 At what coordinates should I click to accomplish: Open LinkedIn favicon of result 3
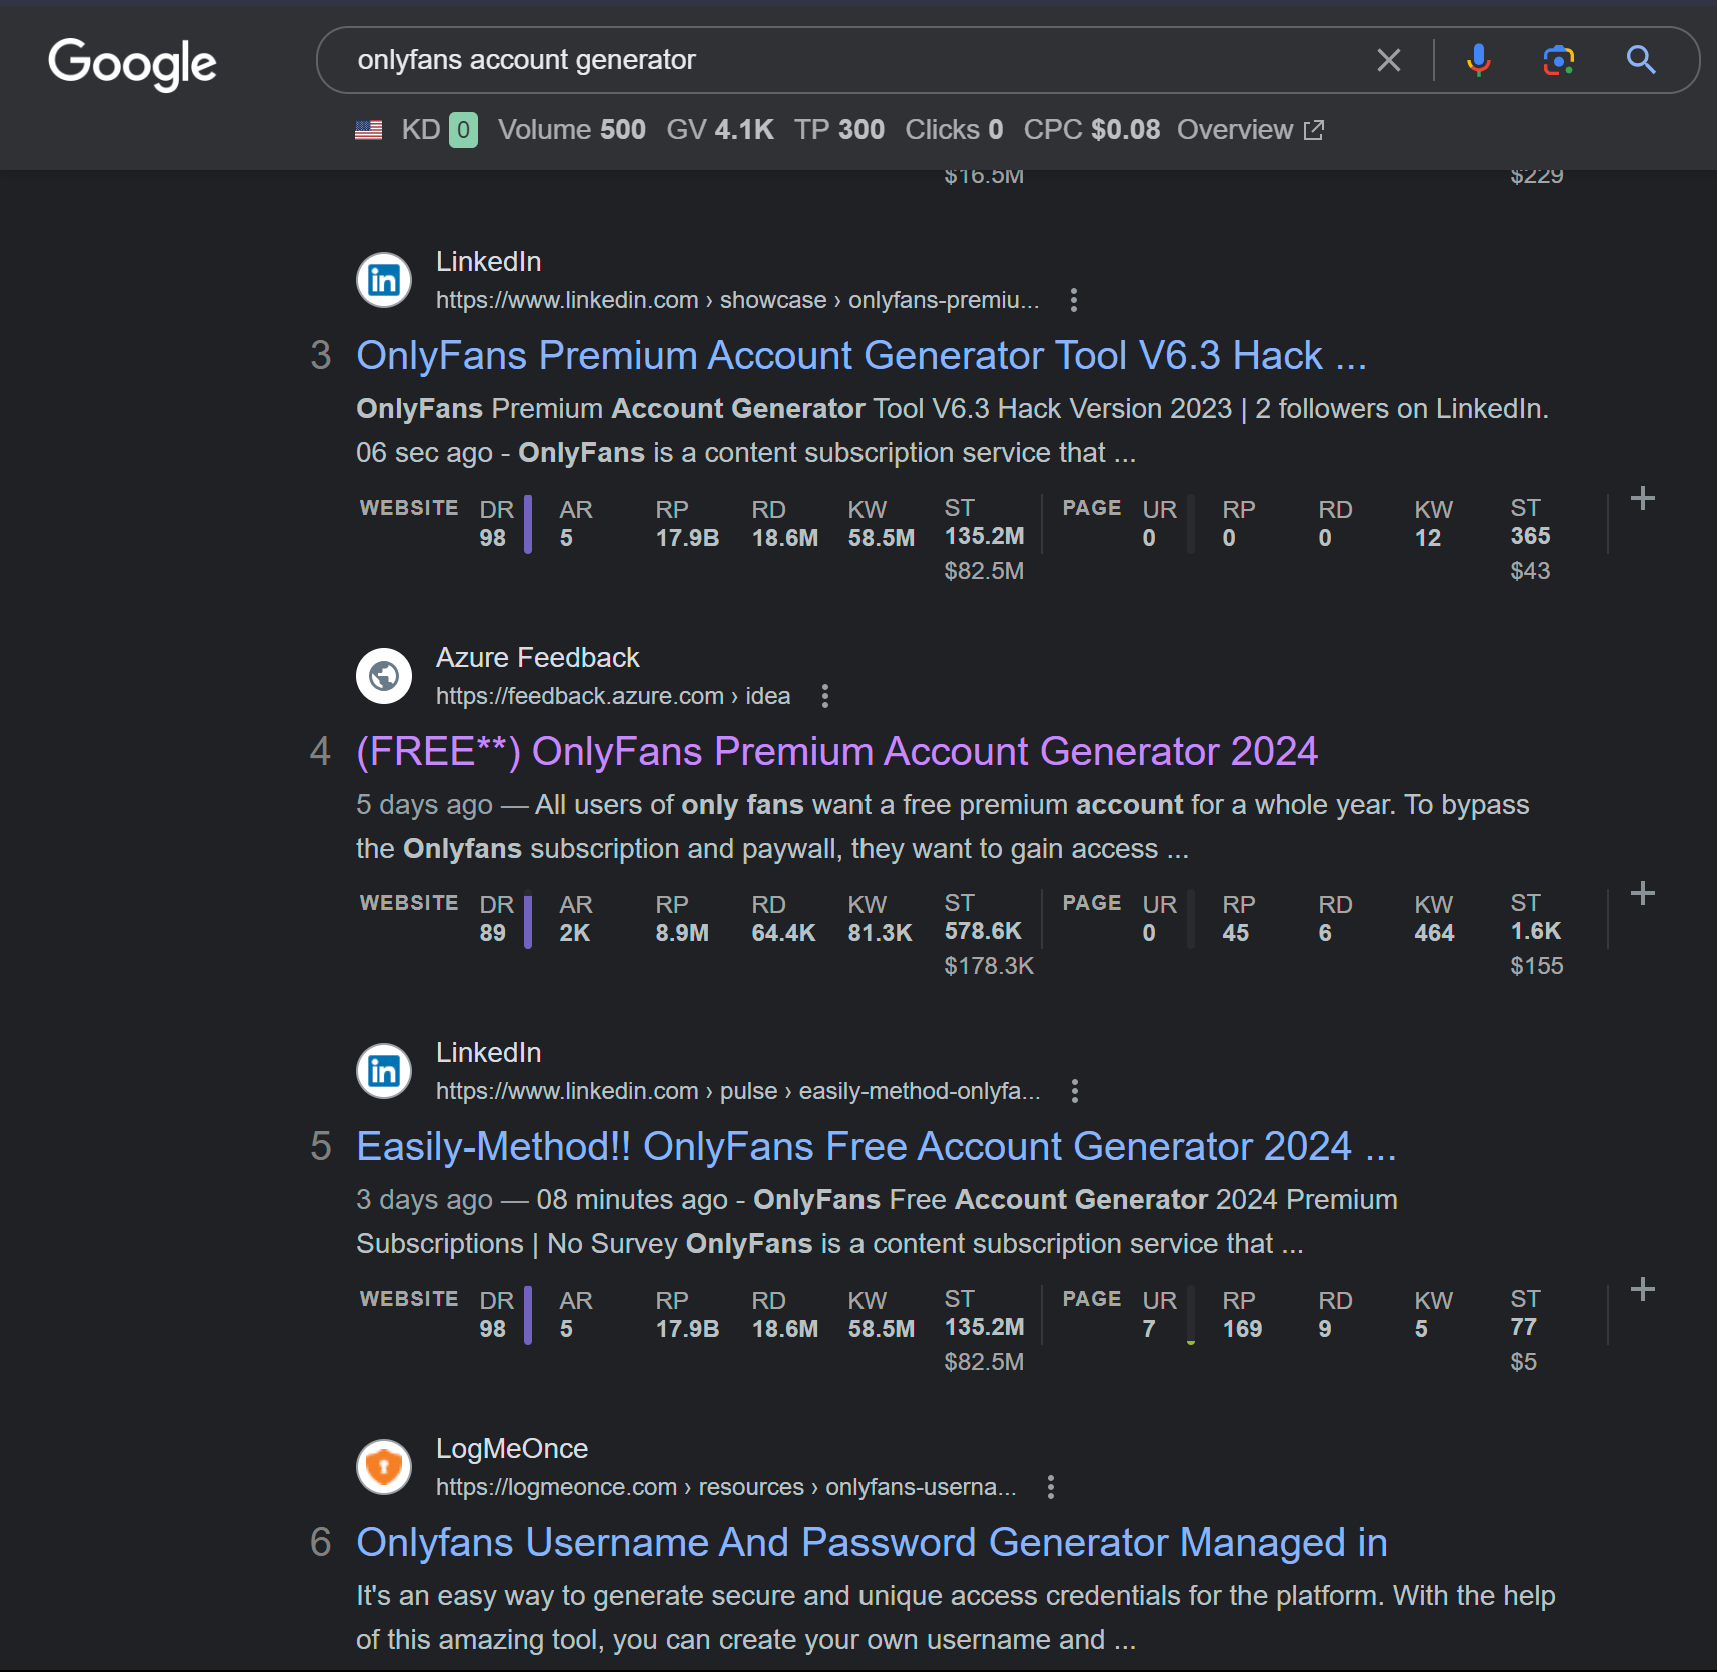[x=384, y=280]
